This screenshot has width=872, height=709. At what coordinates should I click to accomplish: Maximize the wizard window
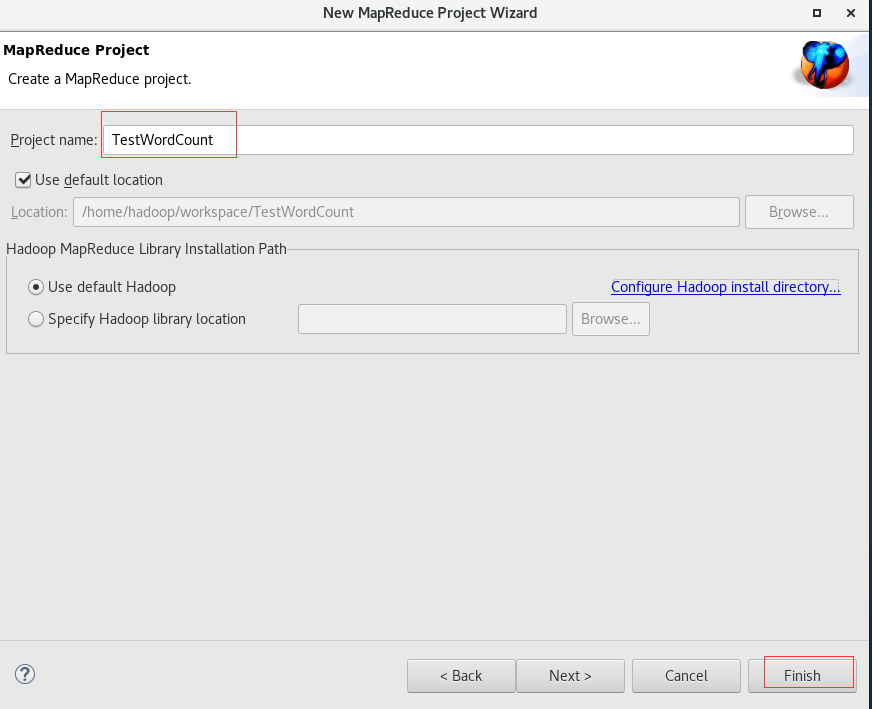pos(816,13)
